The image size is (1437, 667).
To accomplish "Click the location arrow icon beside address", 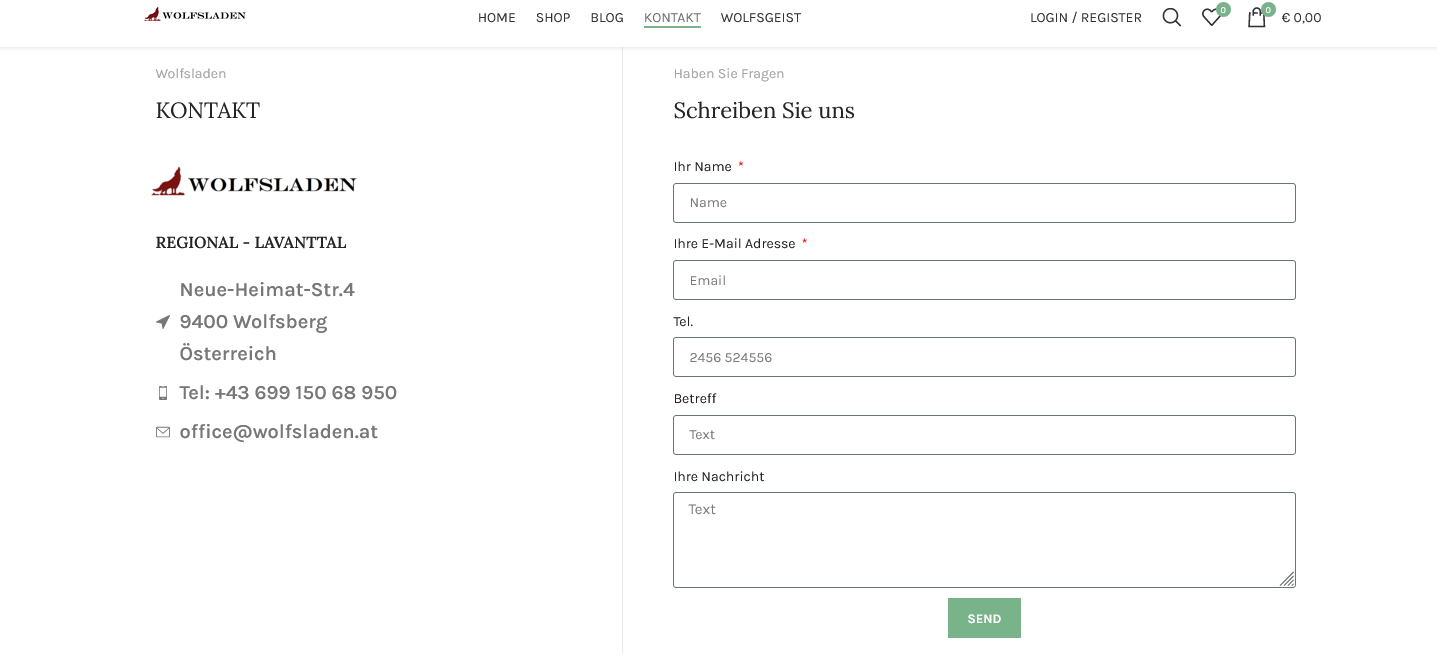I will [163, 322].
